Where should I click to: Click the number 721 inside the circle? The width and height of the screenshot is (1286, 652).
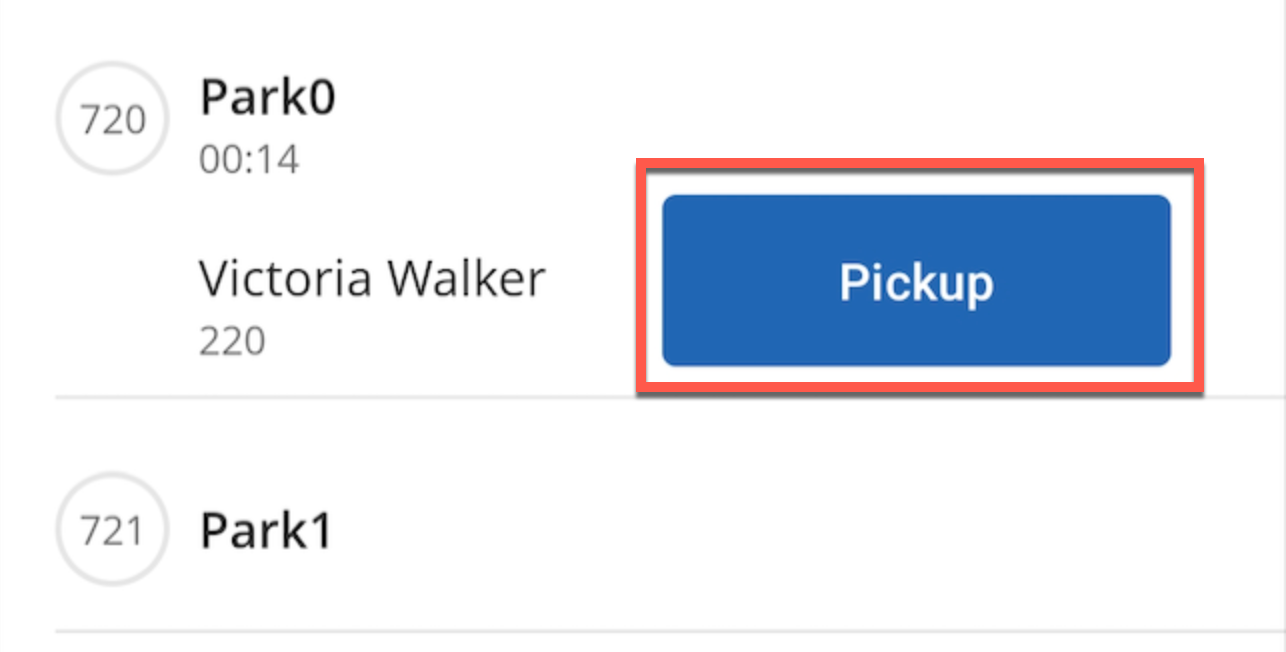click(113, 530)
